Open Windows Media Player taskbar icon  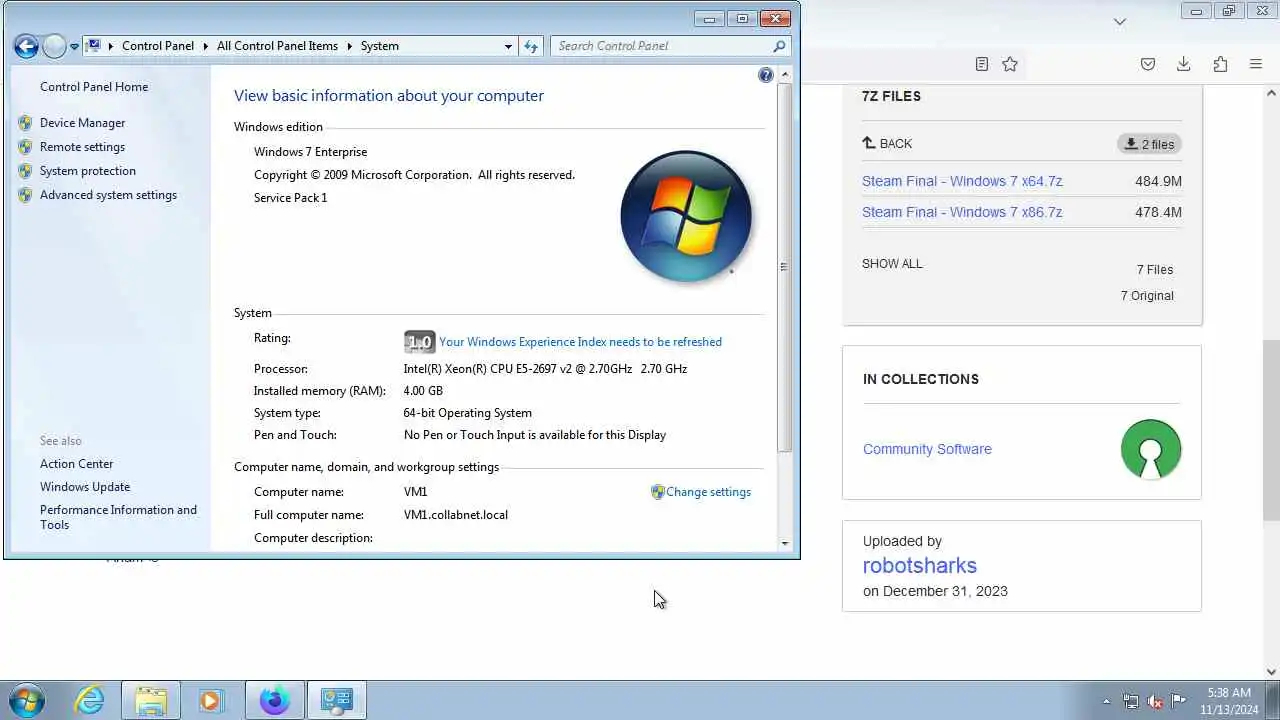[x=211, y=700]
